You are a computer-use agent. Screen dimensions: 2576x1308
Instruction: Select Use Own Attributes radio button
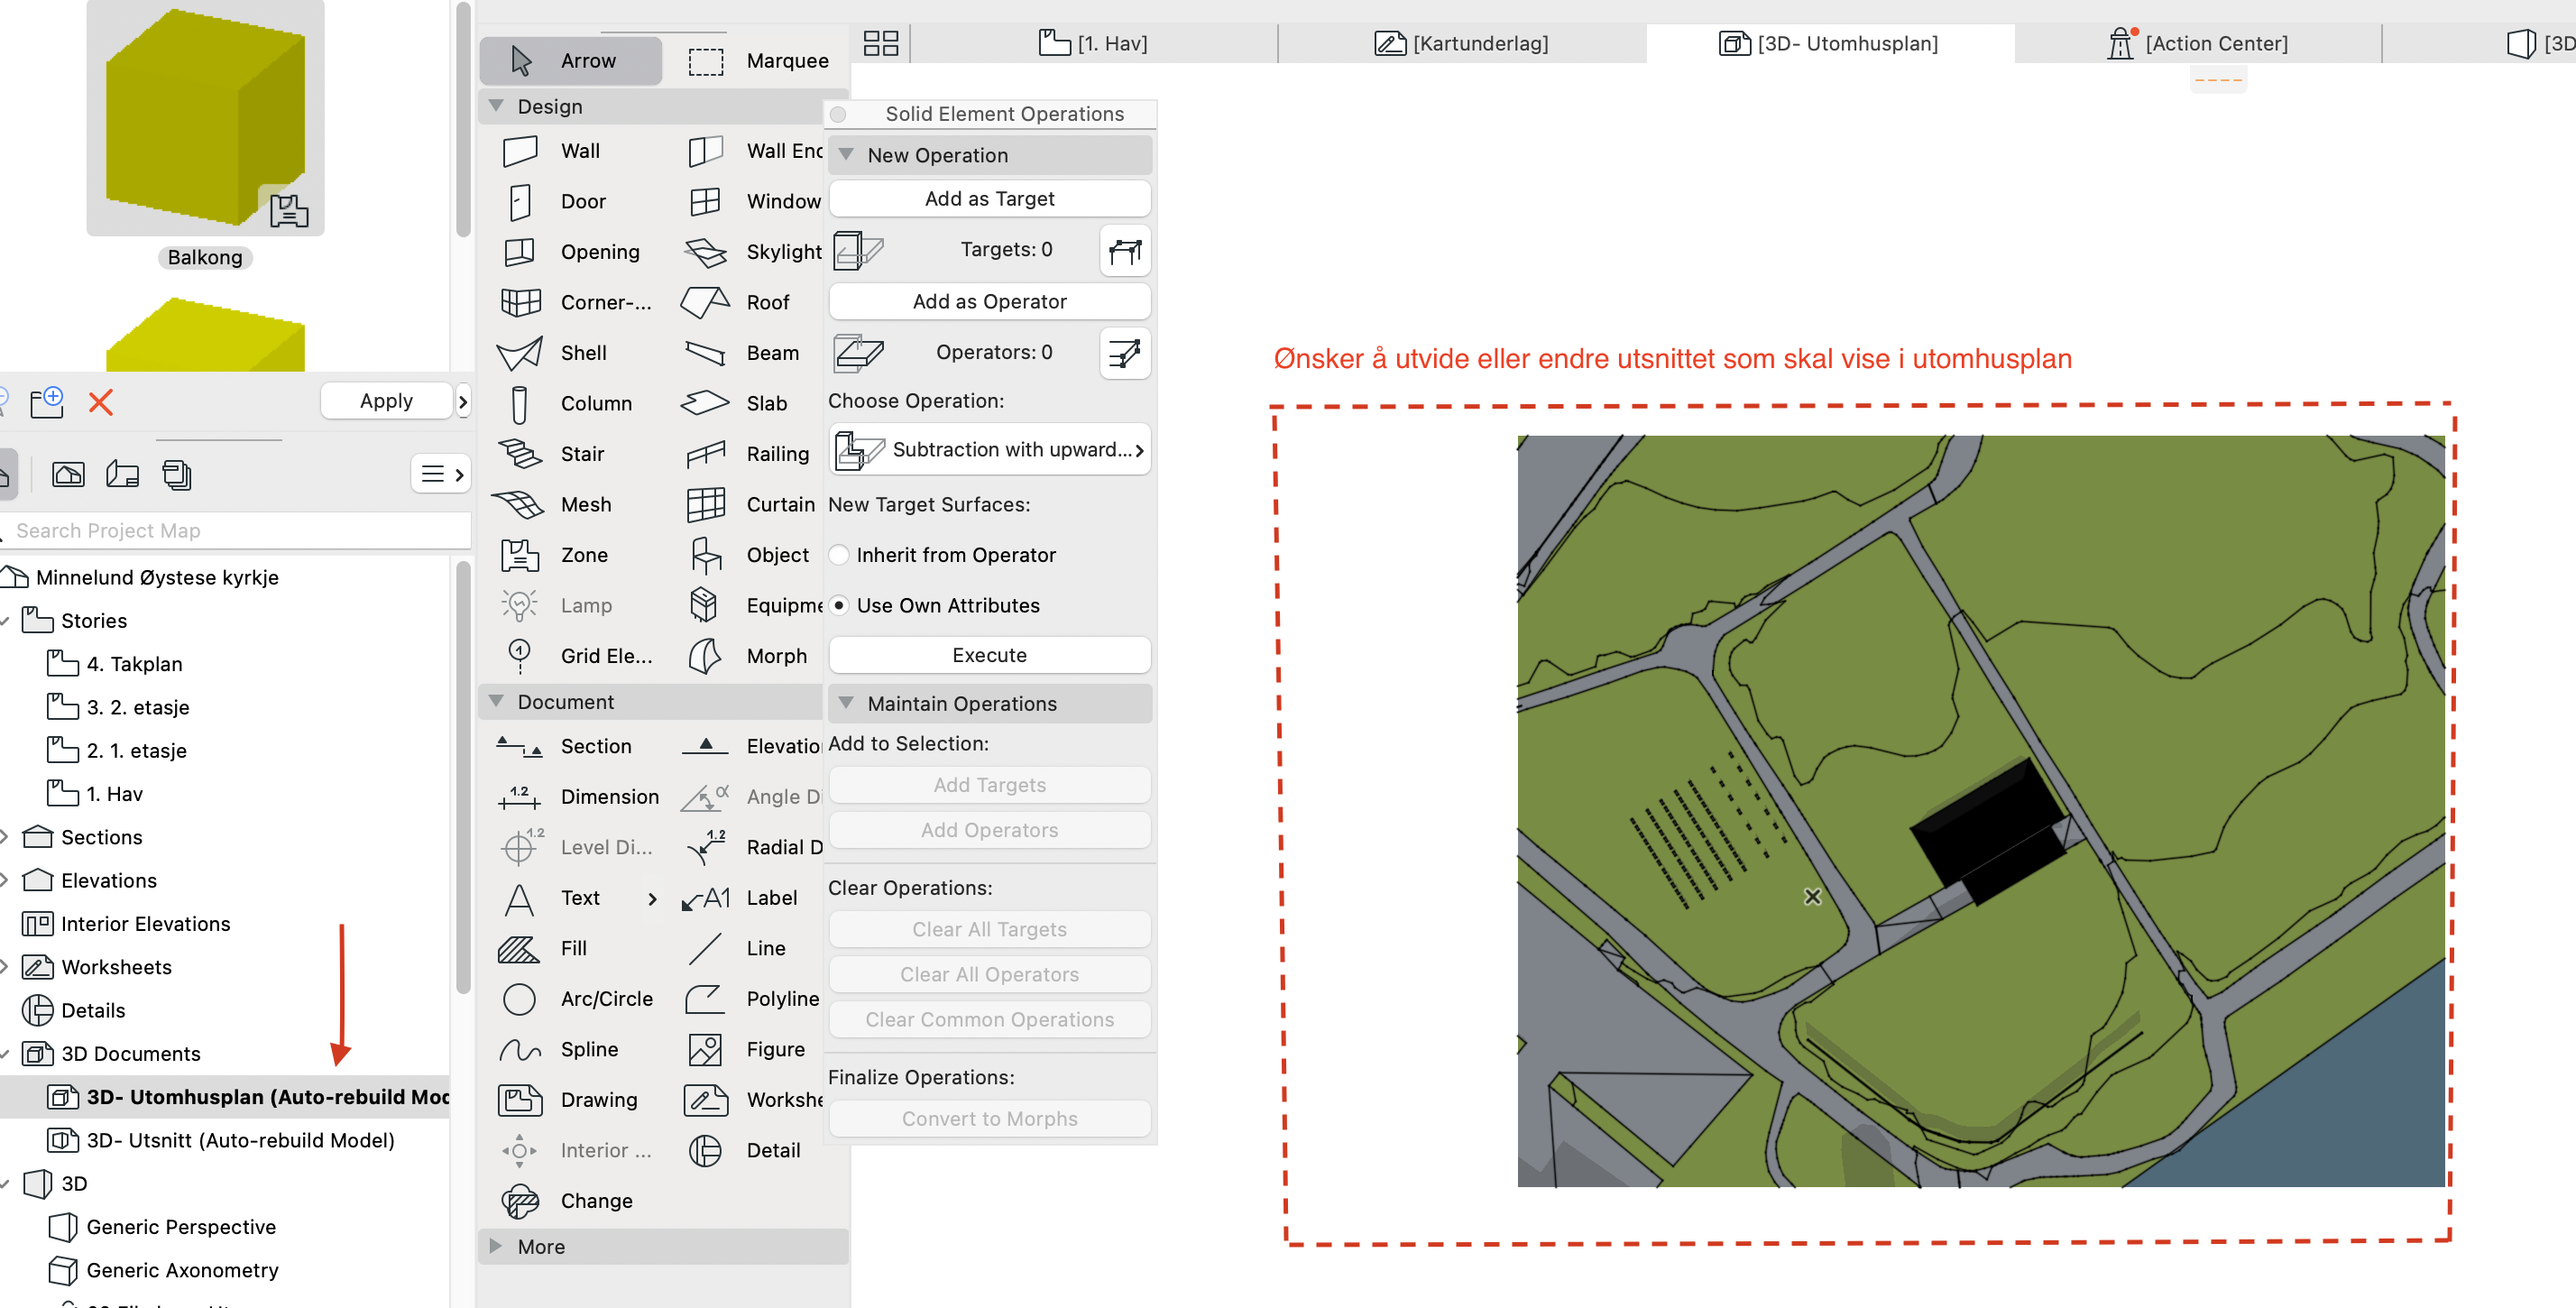point(839,605)
